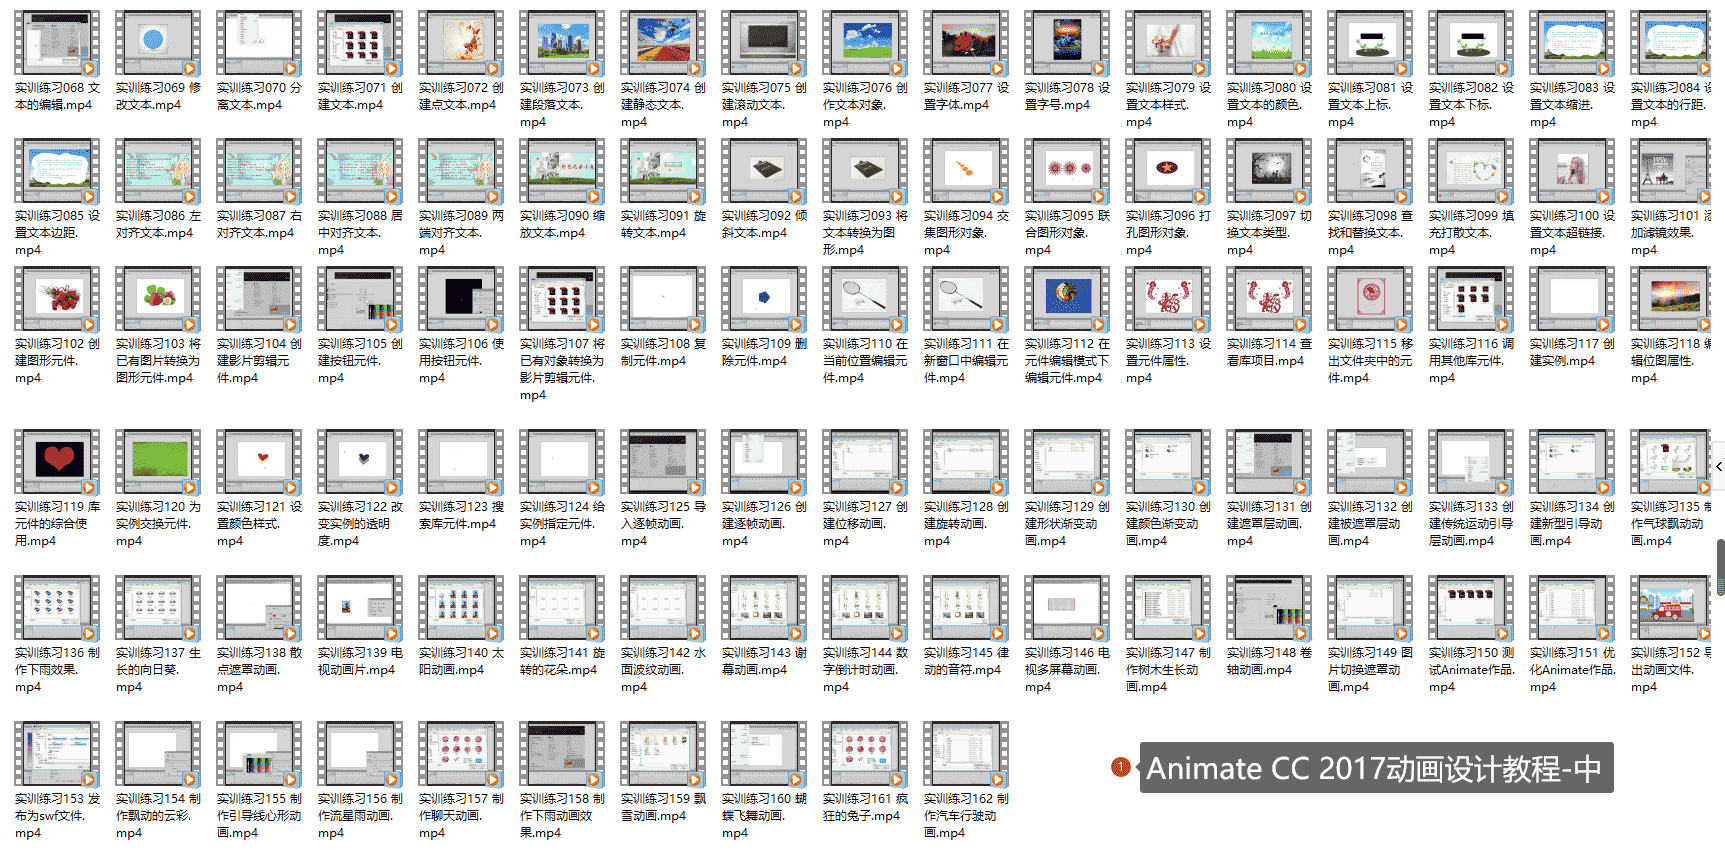Select the 实训练习117 创建实例 video icon
1725x867 pixels.
coord(1572,300)
